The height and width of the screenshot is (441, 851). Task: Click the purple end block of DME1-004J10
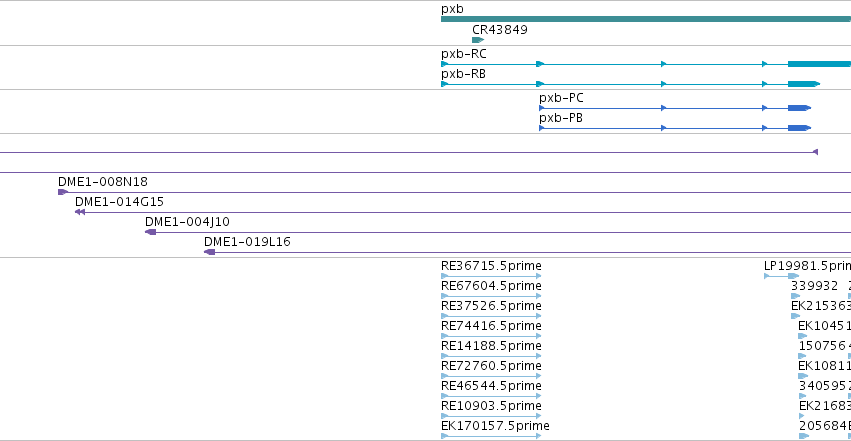(x=150, y=232)
